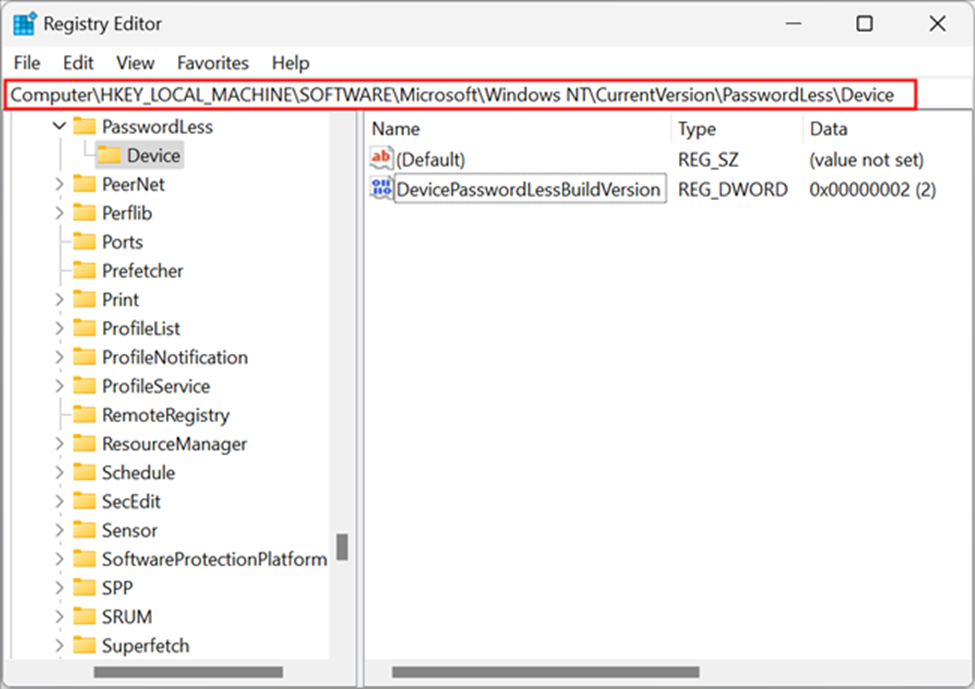This screenshot has height=689, width=975.
Task: Expand the PeerNet key
Action: (x=59, y=184)
